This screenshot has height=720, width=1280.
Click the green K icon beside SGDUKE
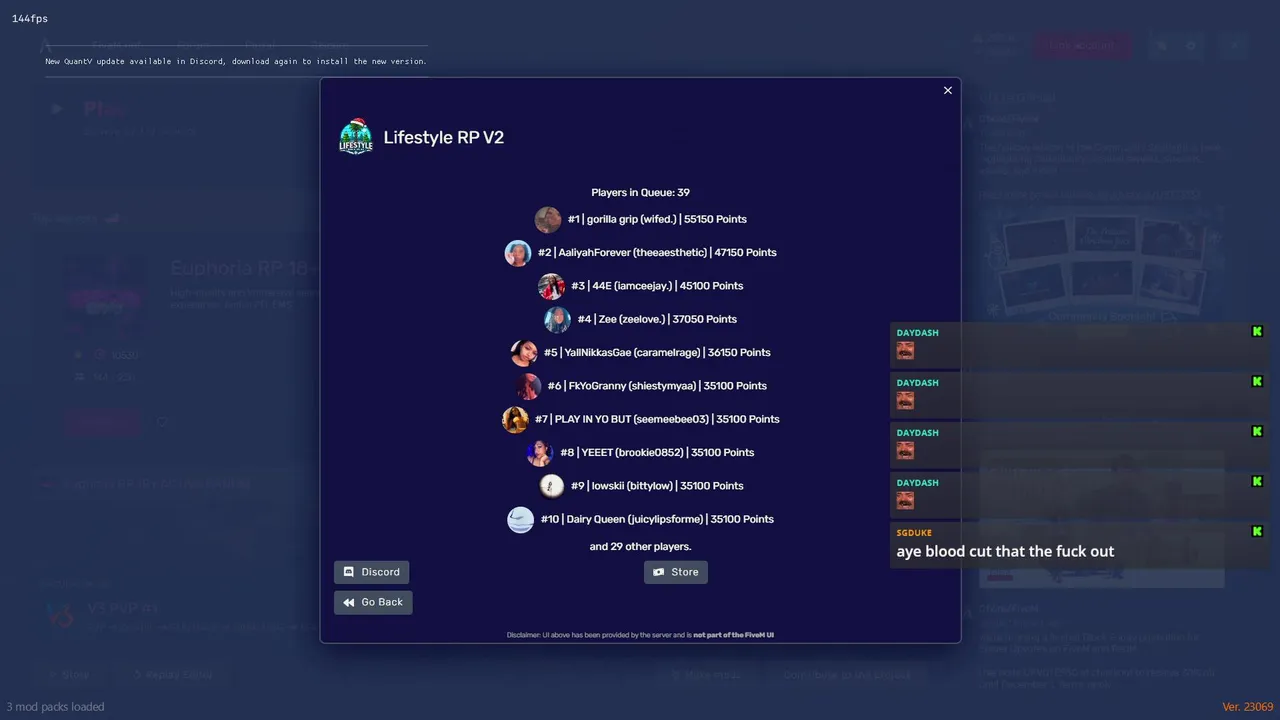[x=1257, y=531]
